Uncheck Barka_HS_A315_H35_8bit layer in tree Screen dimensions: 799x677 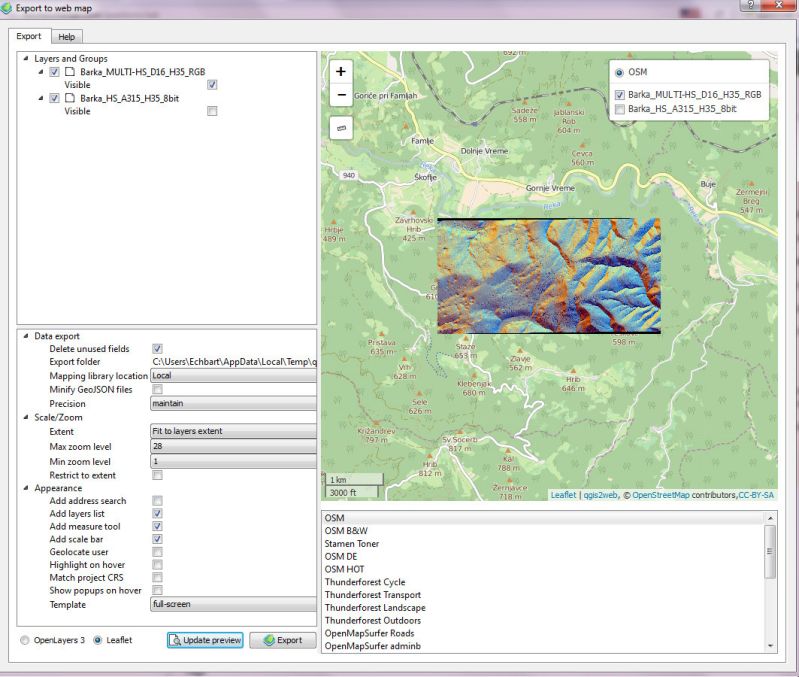[55, 98]
